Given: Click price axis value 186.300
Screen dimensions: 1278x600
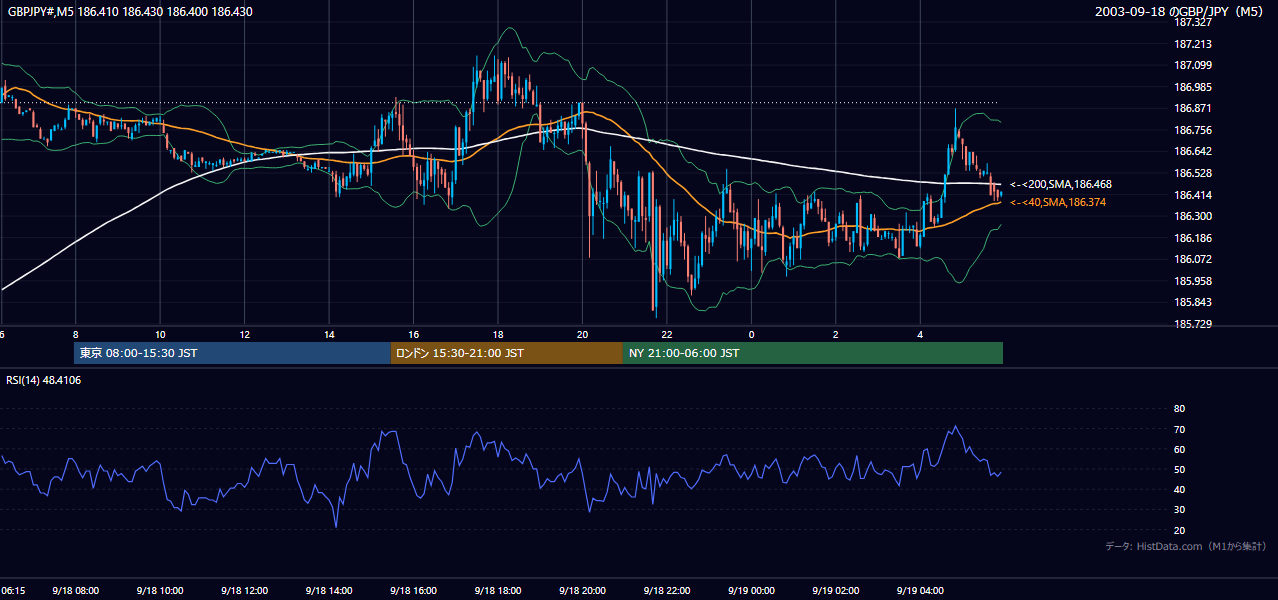Looking at the screenshot, I should (1192, 216).
